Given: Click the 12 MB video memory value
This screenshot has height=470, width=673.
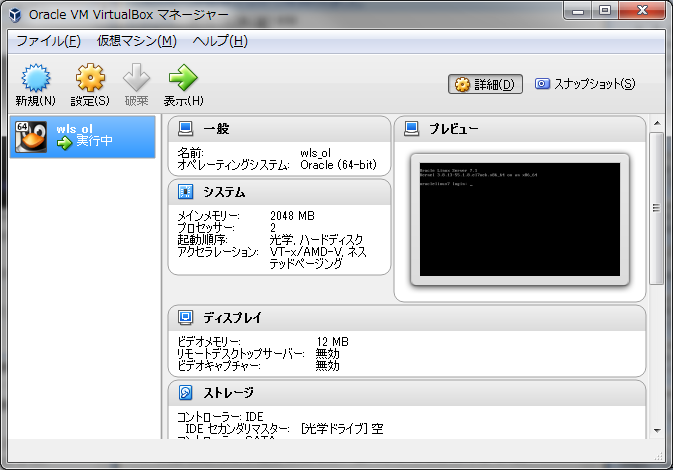Looking at the screenshot, I should click(x=333, y=342).
